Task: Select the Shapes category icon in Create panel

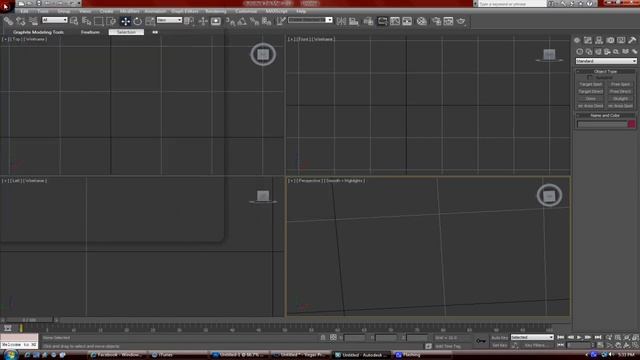Action: pyautogui.click(x=589, y=51)
